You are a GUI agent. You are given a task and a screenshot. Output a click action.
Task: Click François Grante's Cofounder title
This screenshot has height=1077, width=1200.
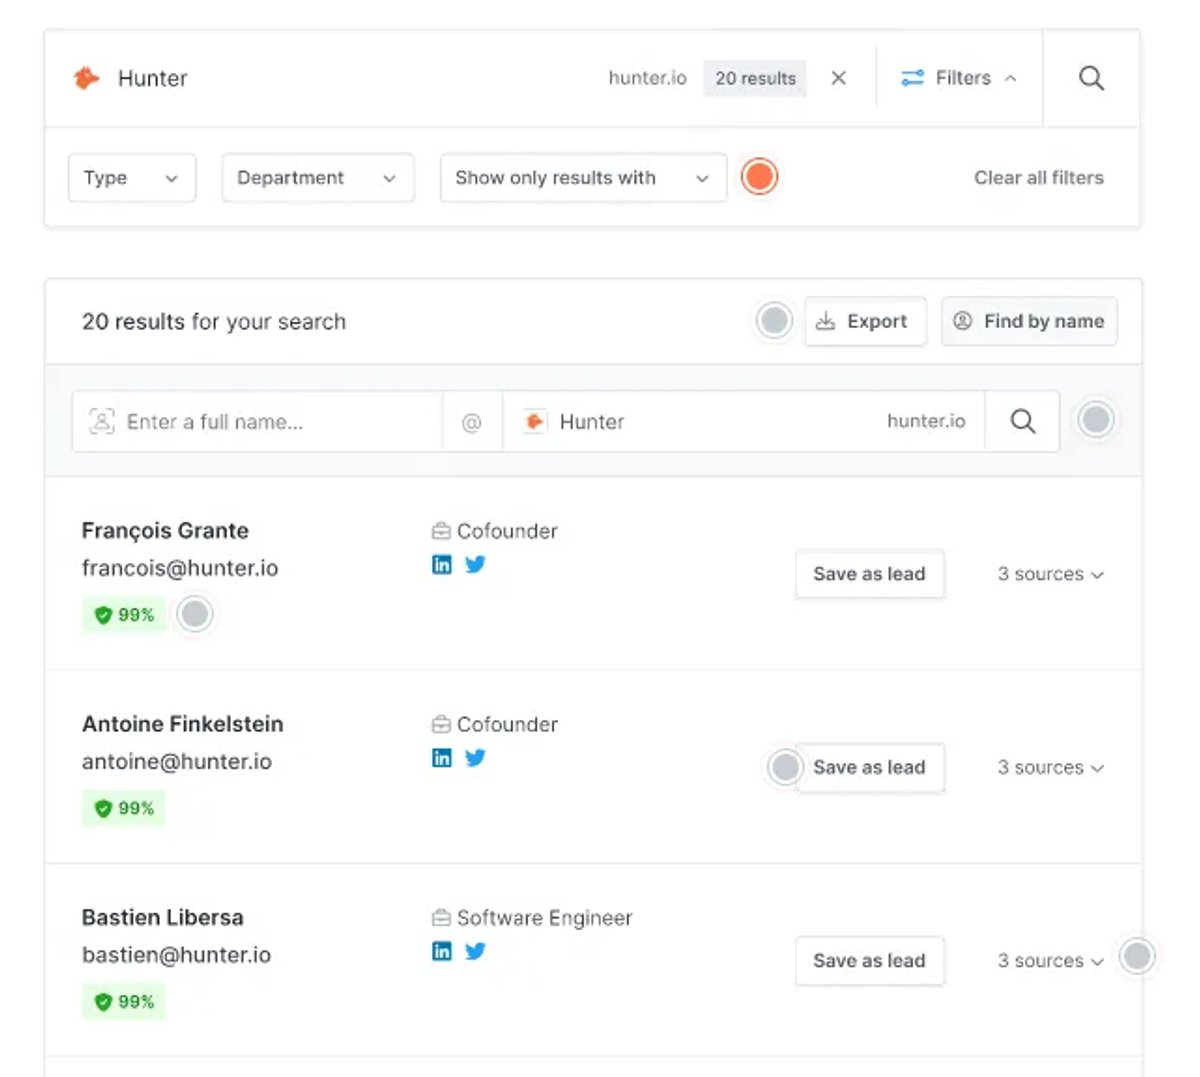tap(507, 531)
